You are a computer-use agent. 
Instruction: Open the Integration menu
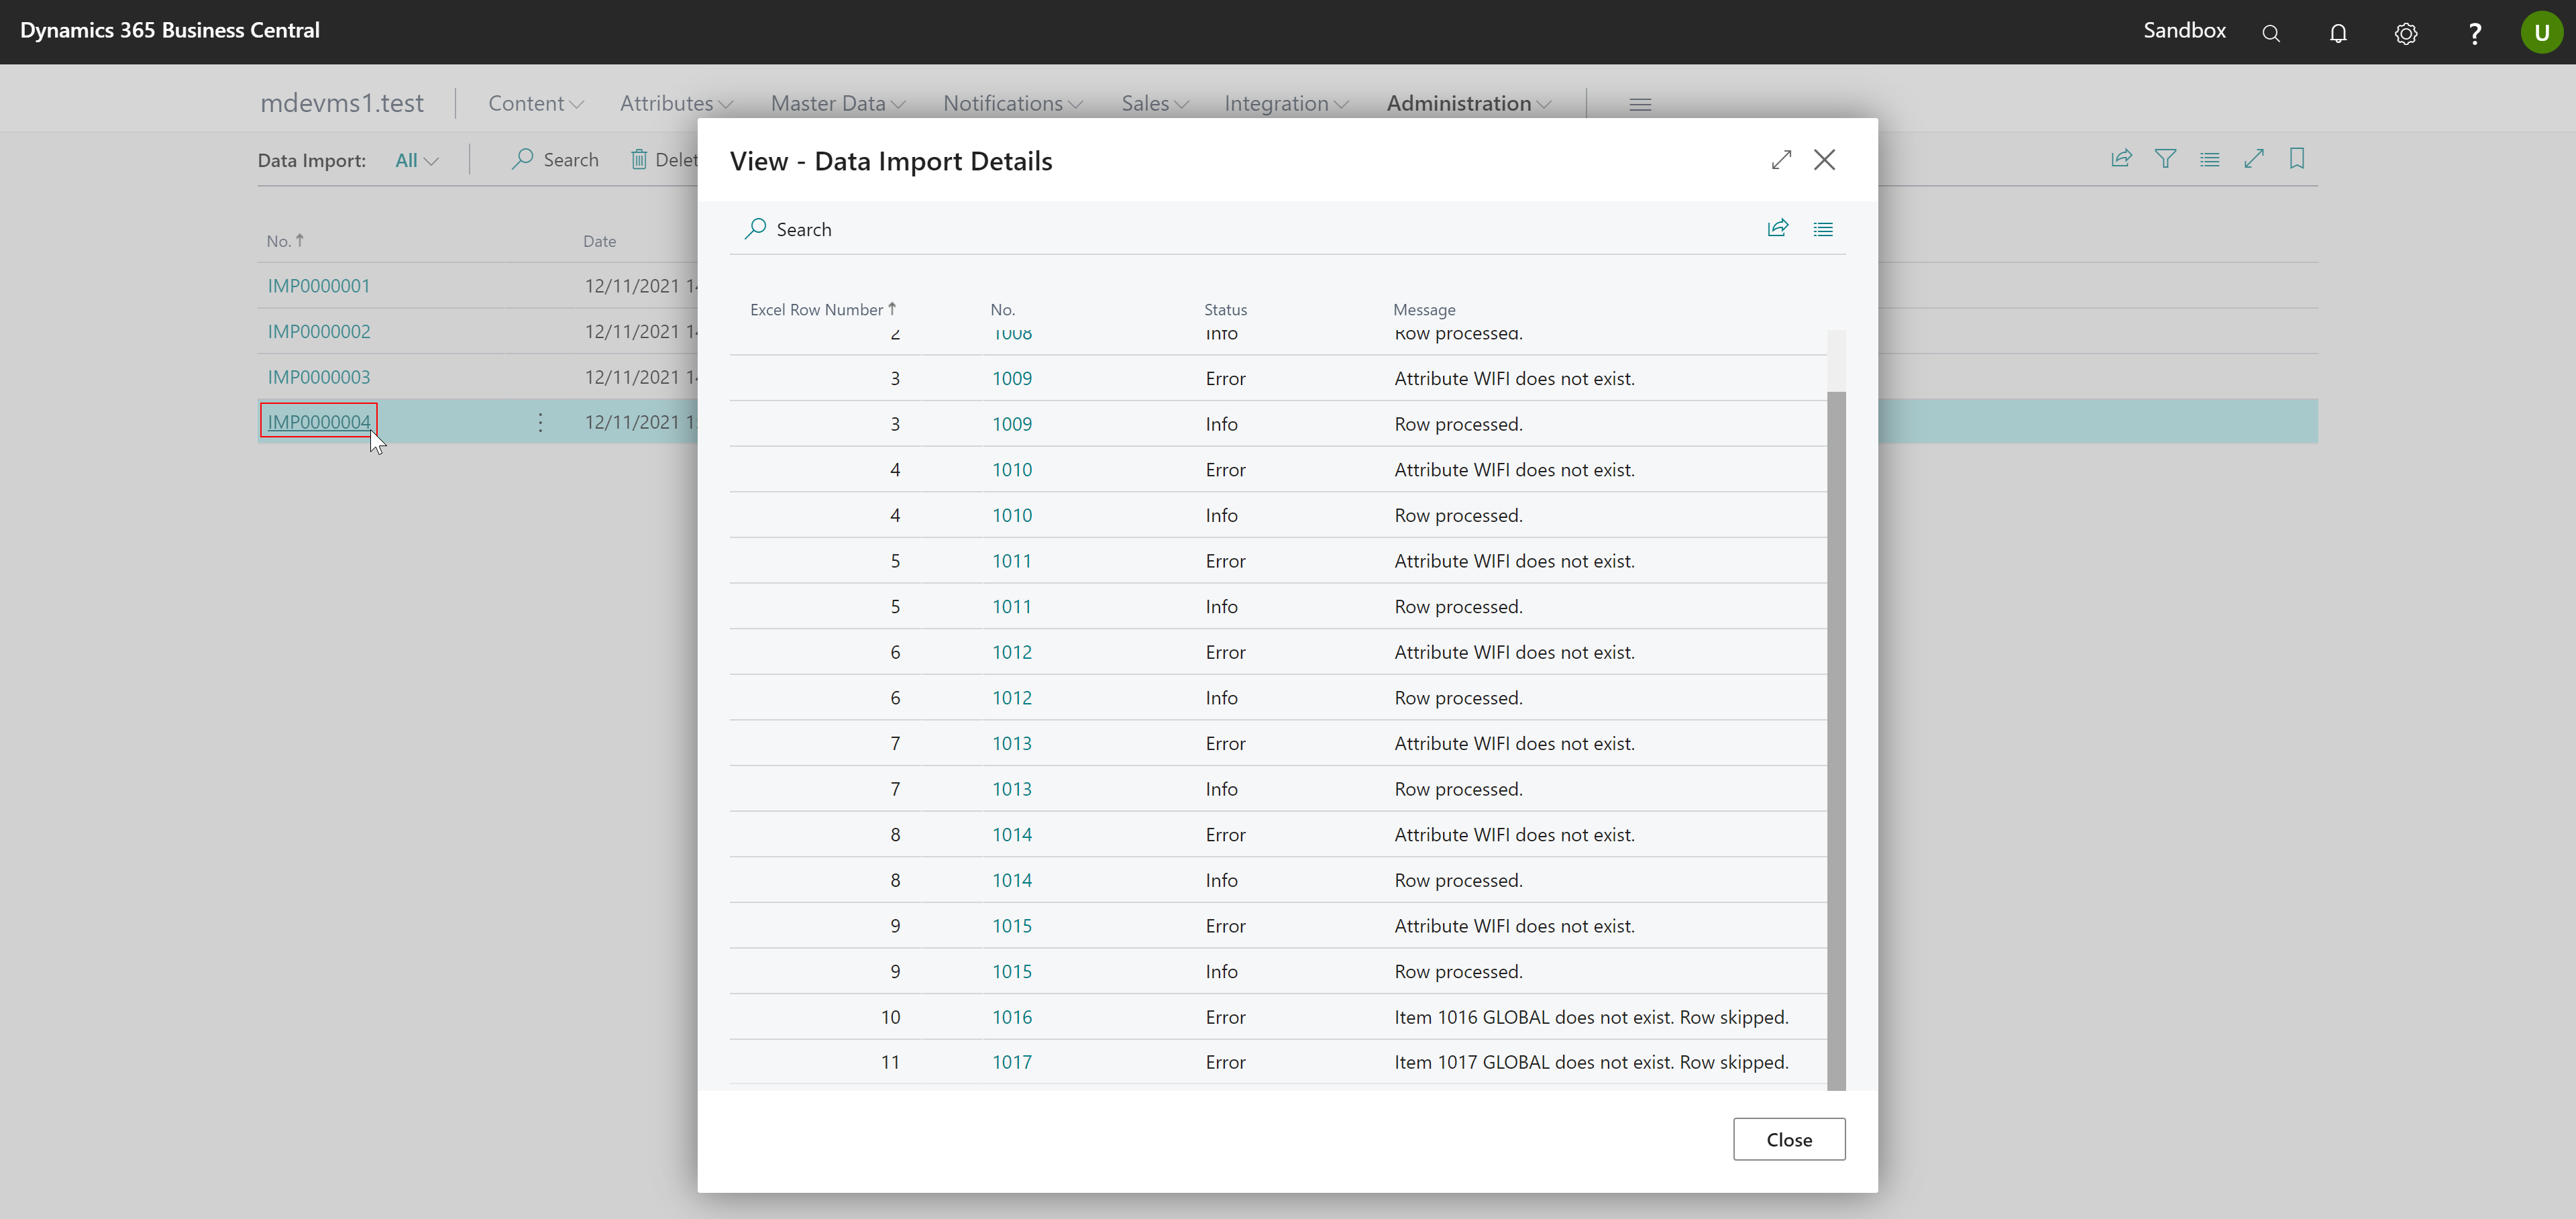(1285, 103)
